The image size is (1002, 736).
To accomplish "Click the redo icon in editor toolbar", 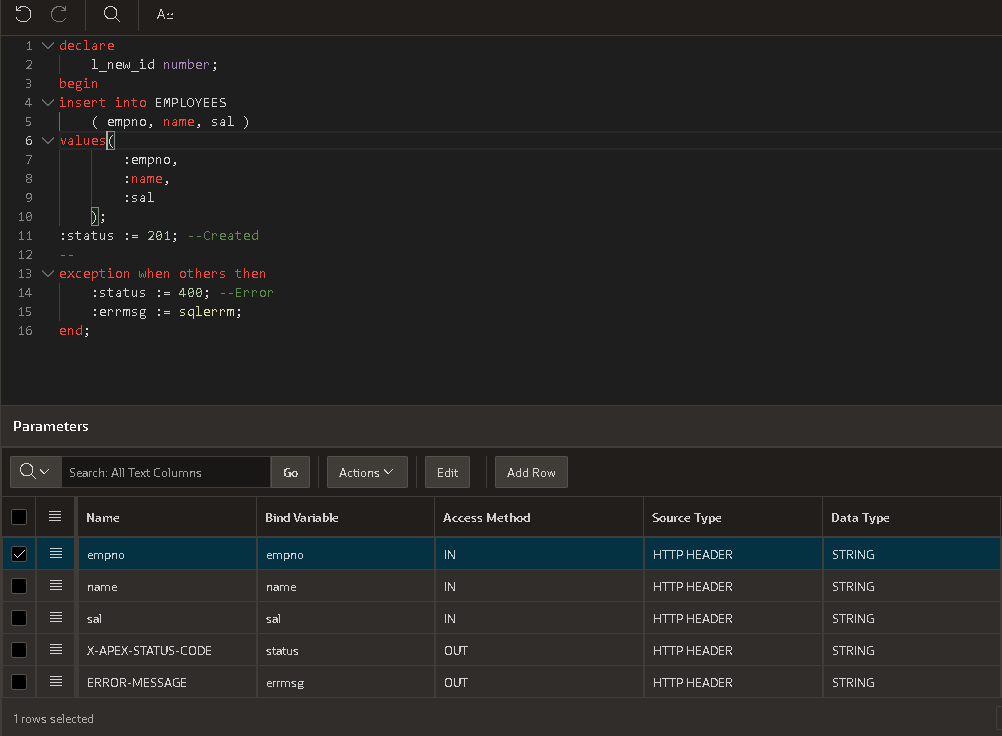I will (x=59, y=14).
